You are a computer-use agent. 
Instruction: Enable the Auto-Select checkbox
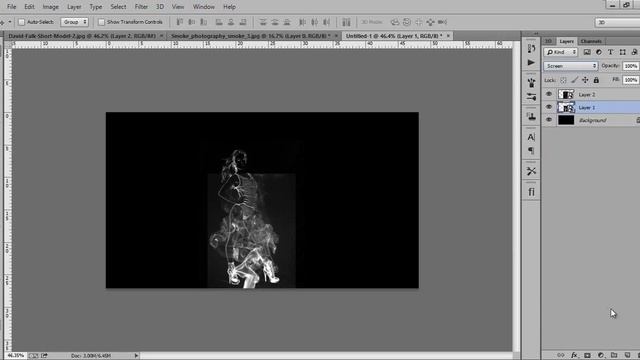click(22, 22)
